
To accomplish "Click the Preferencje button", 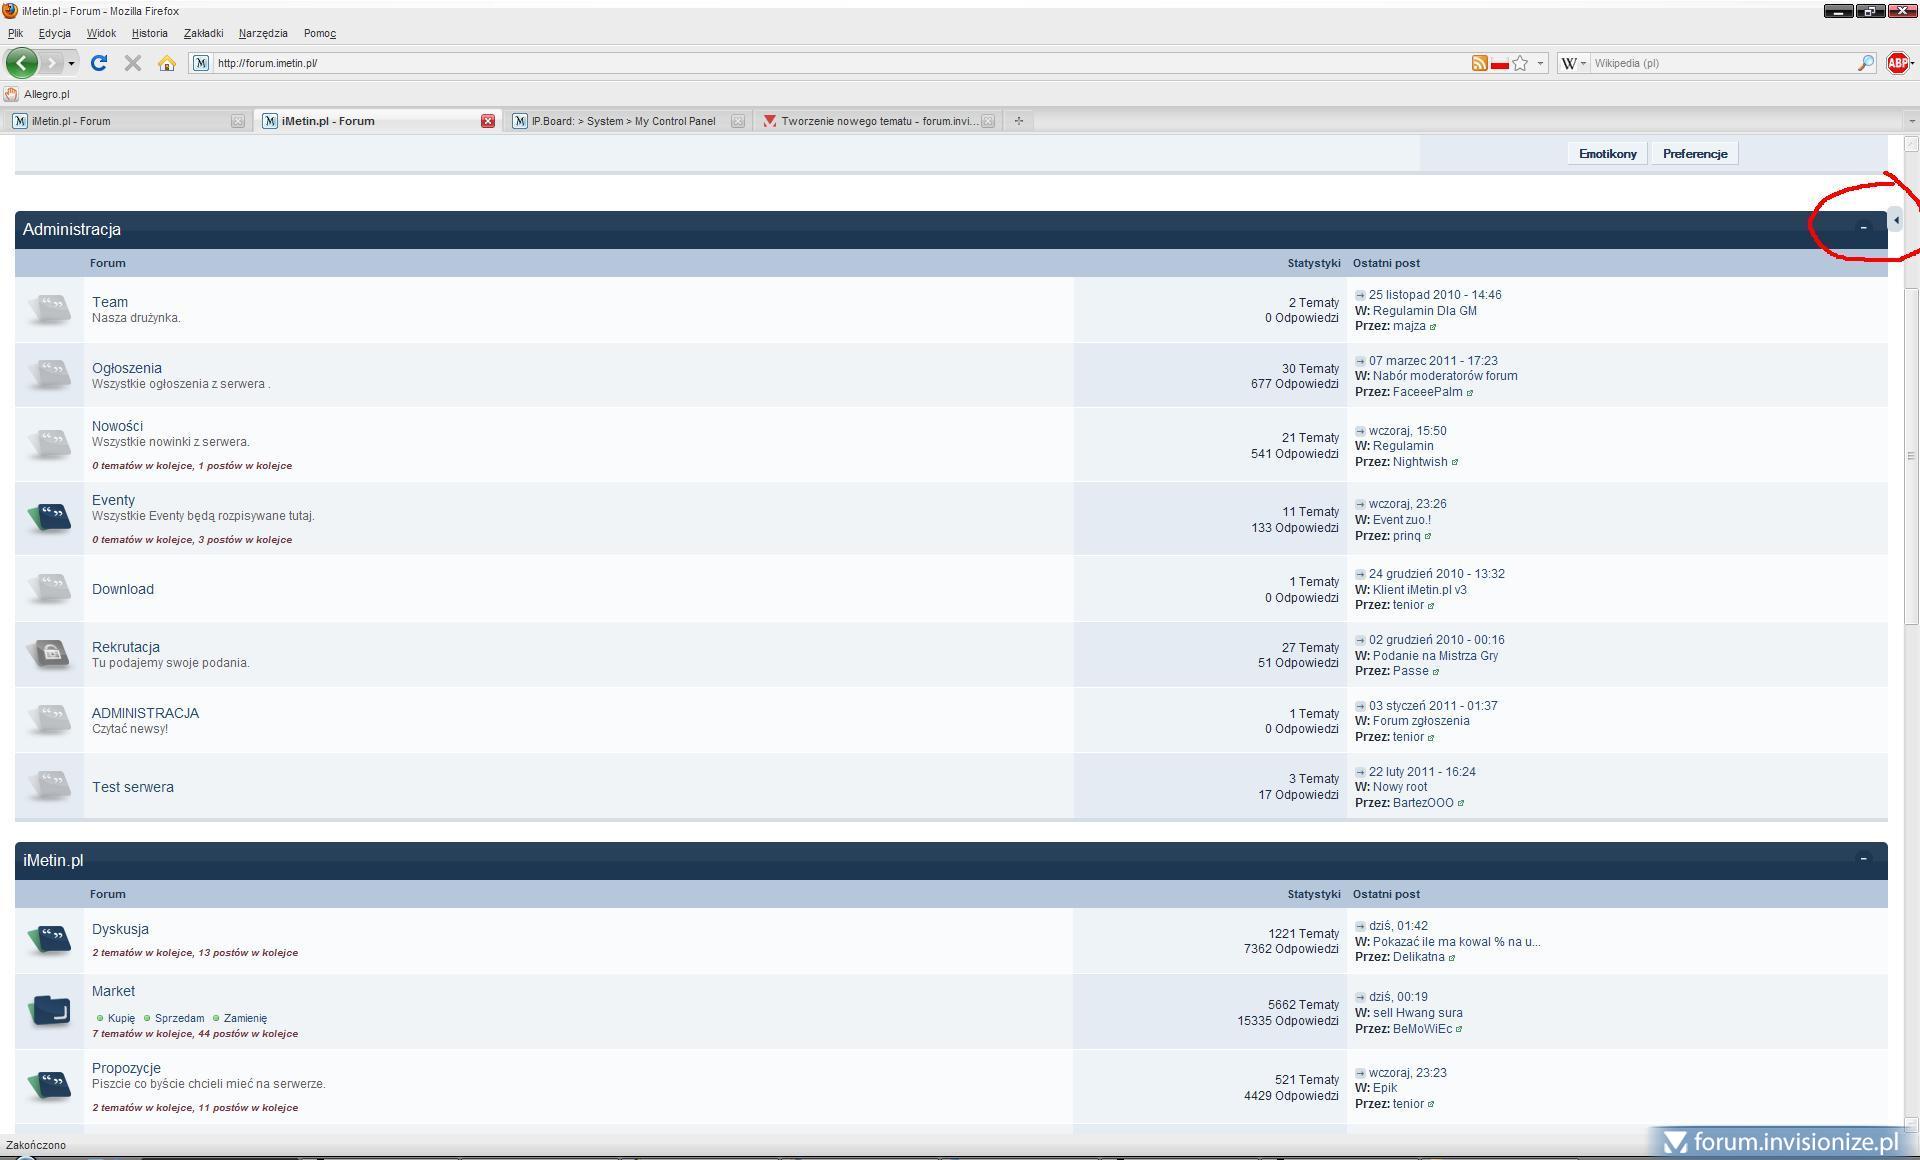I will click(1694, 153).
